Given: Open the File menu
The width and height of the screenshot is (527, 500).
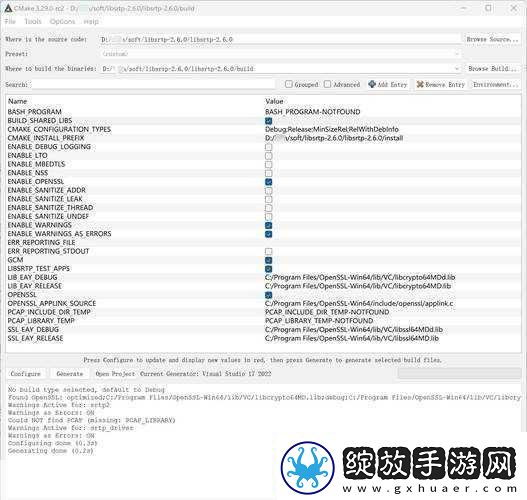Looking at the screenshot, I should click(x=10, y=22).
